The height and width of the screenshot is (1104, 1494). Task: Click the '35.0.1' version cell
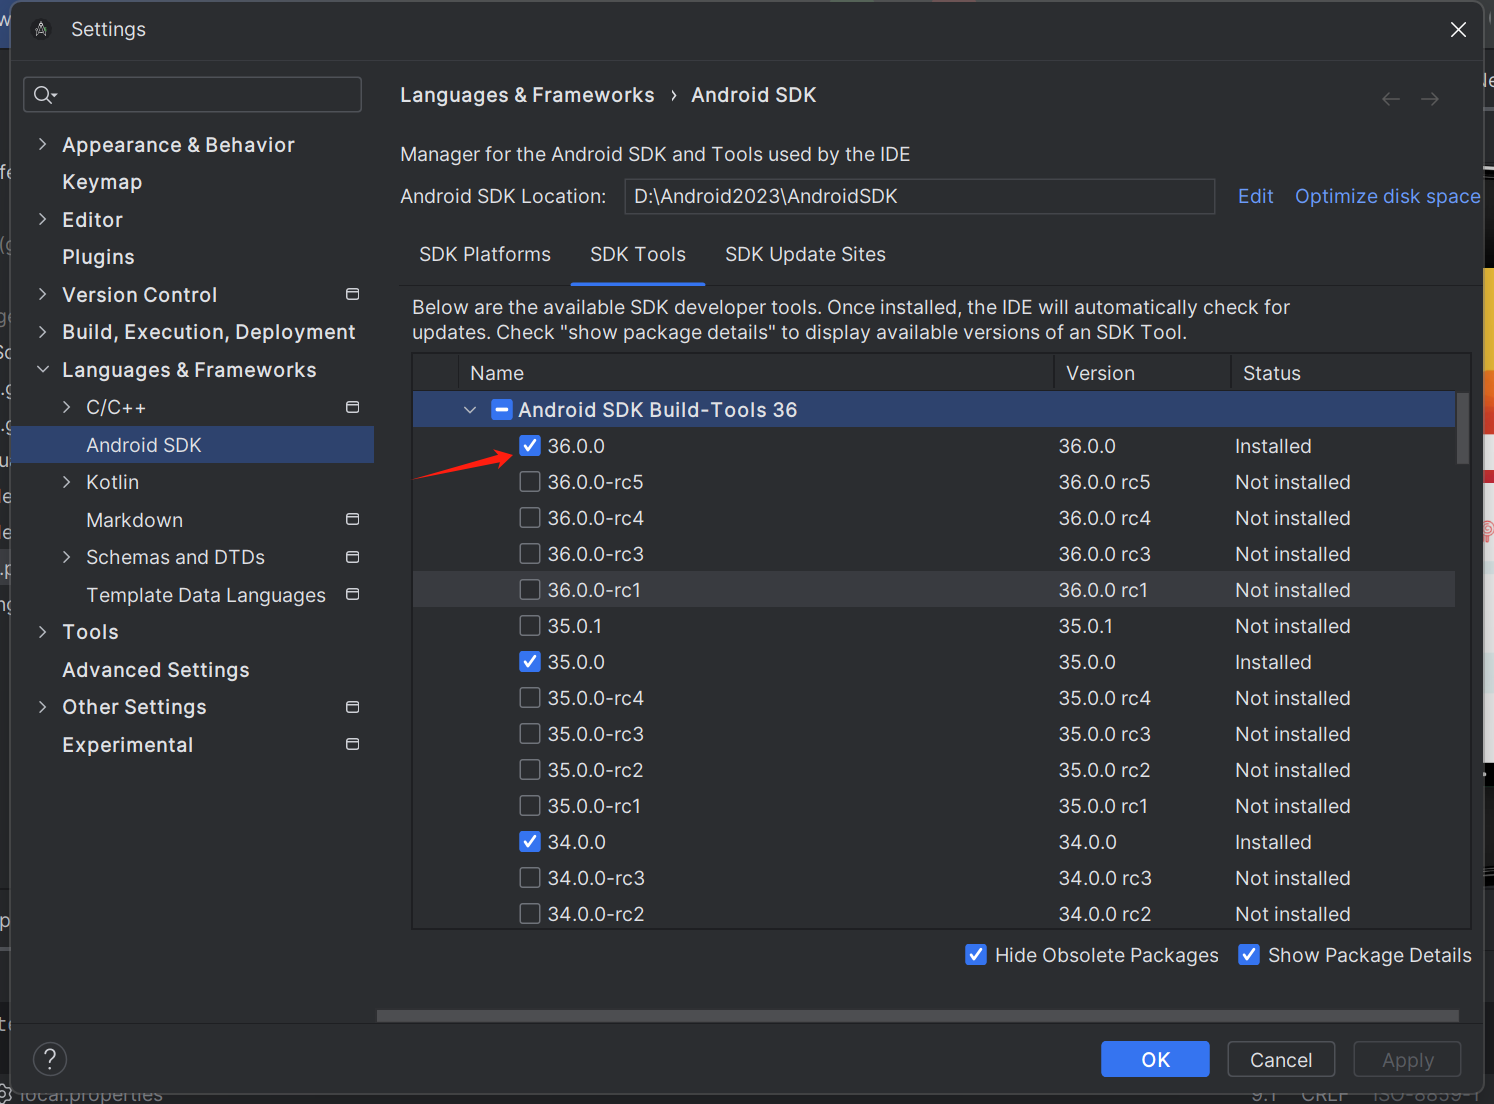(1086, 626)
